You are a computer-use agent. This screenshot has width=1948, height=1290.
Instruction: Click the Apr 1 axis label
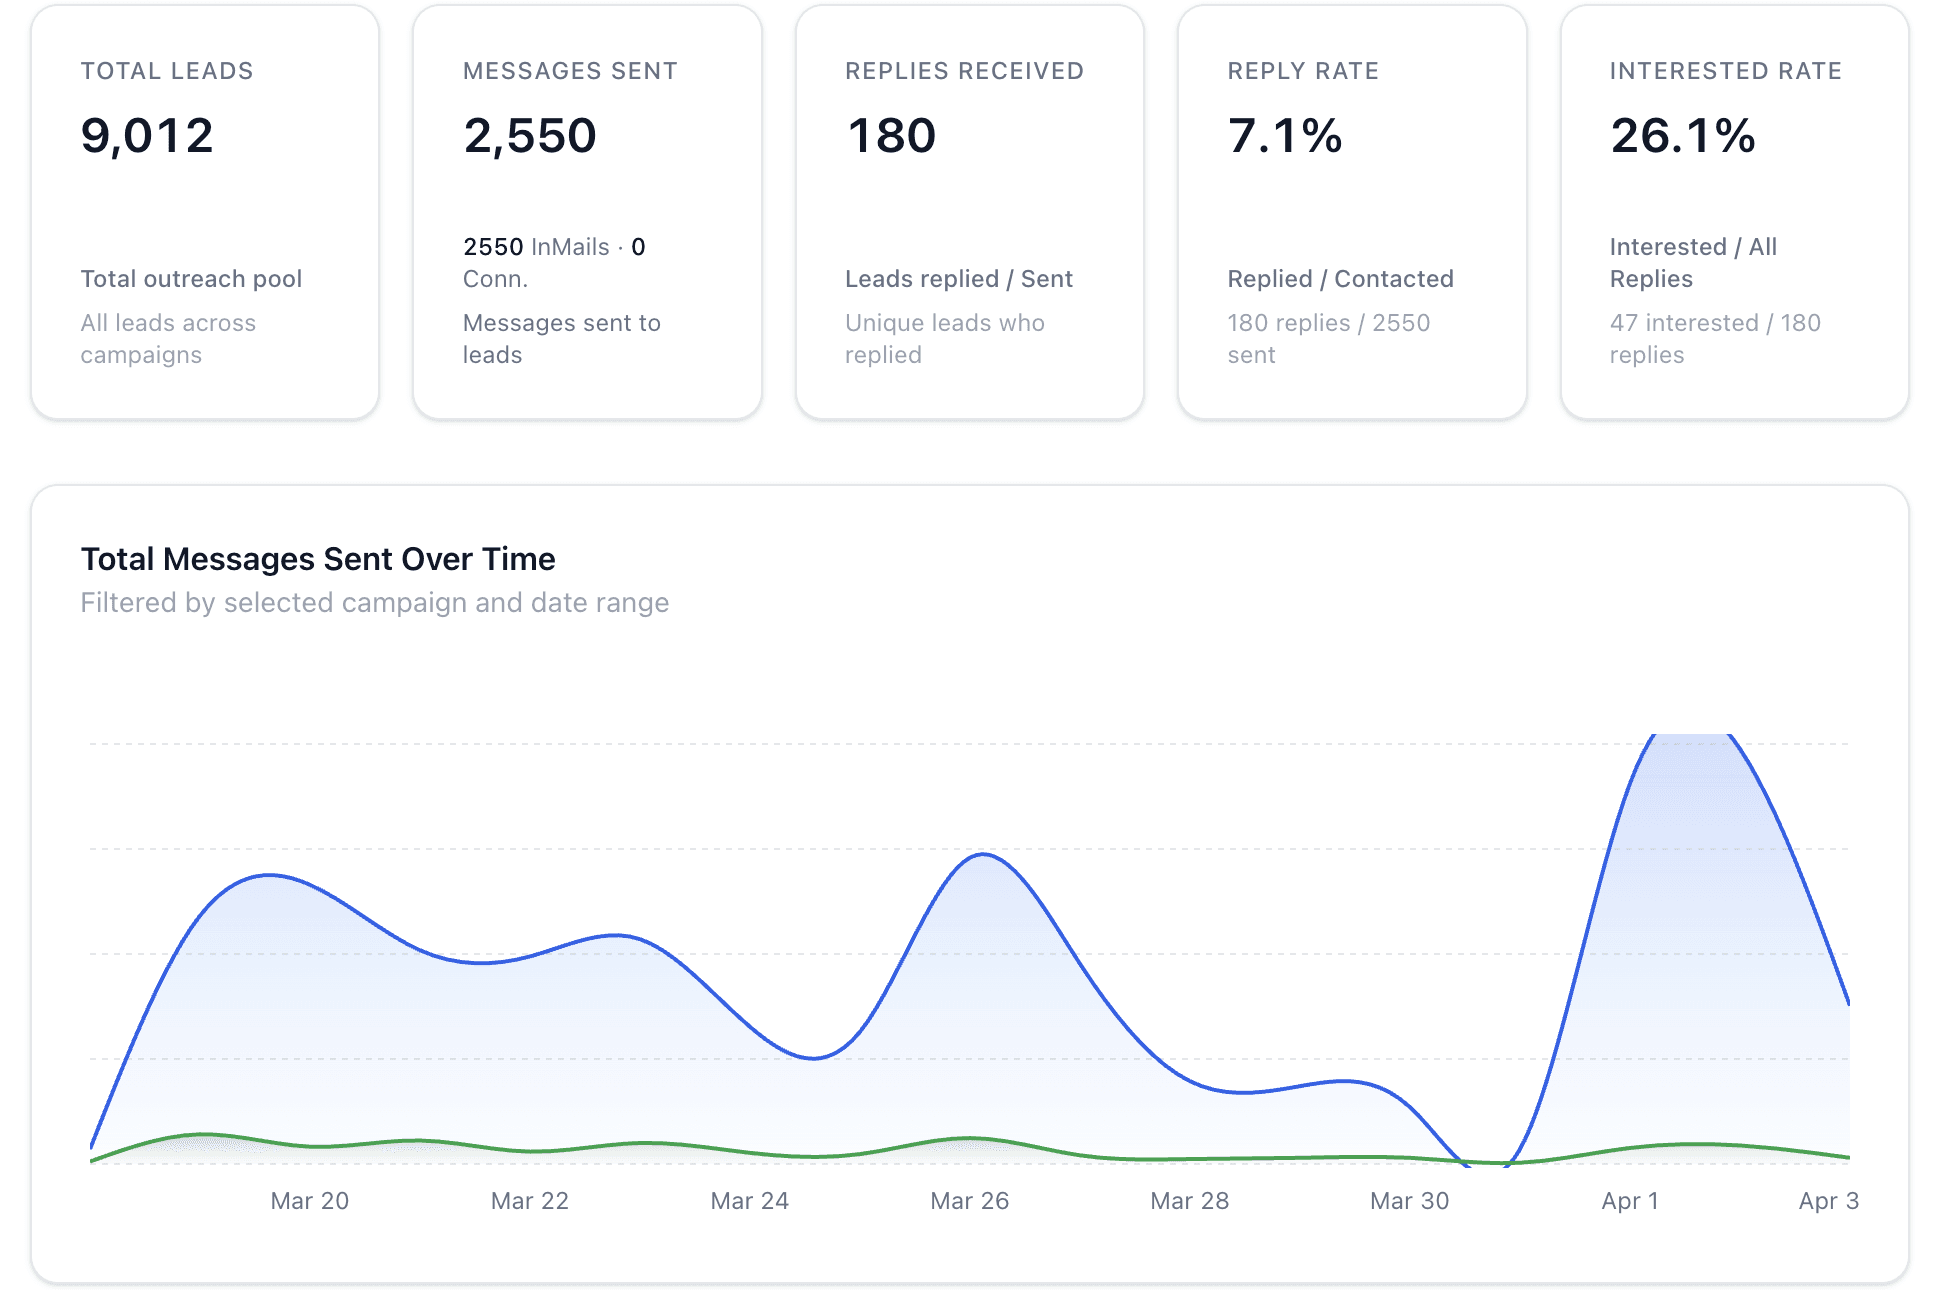1630,1201
